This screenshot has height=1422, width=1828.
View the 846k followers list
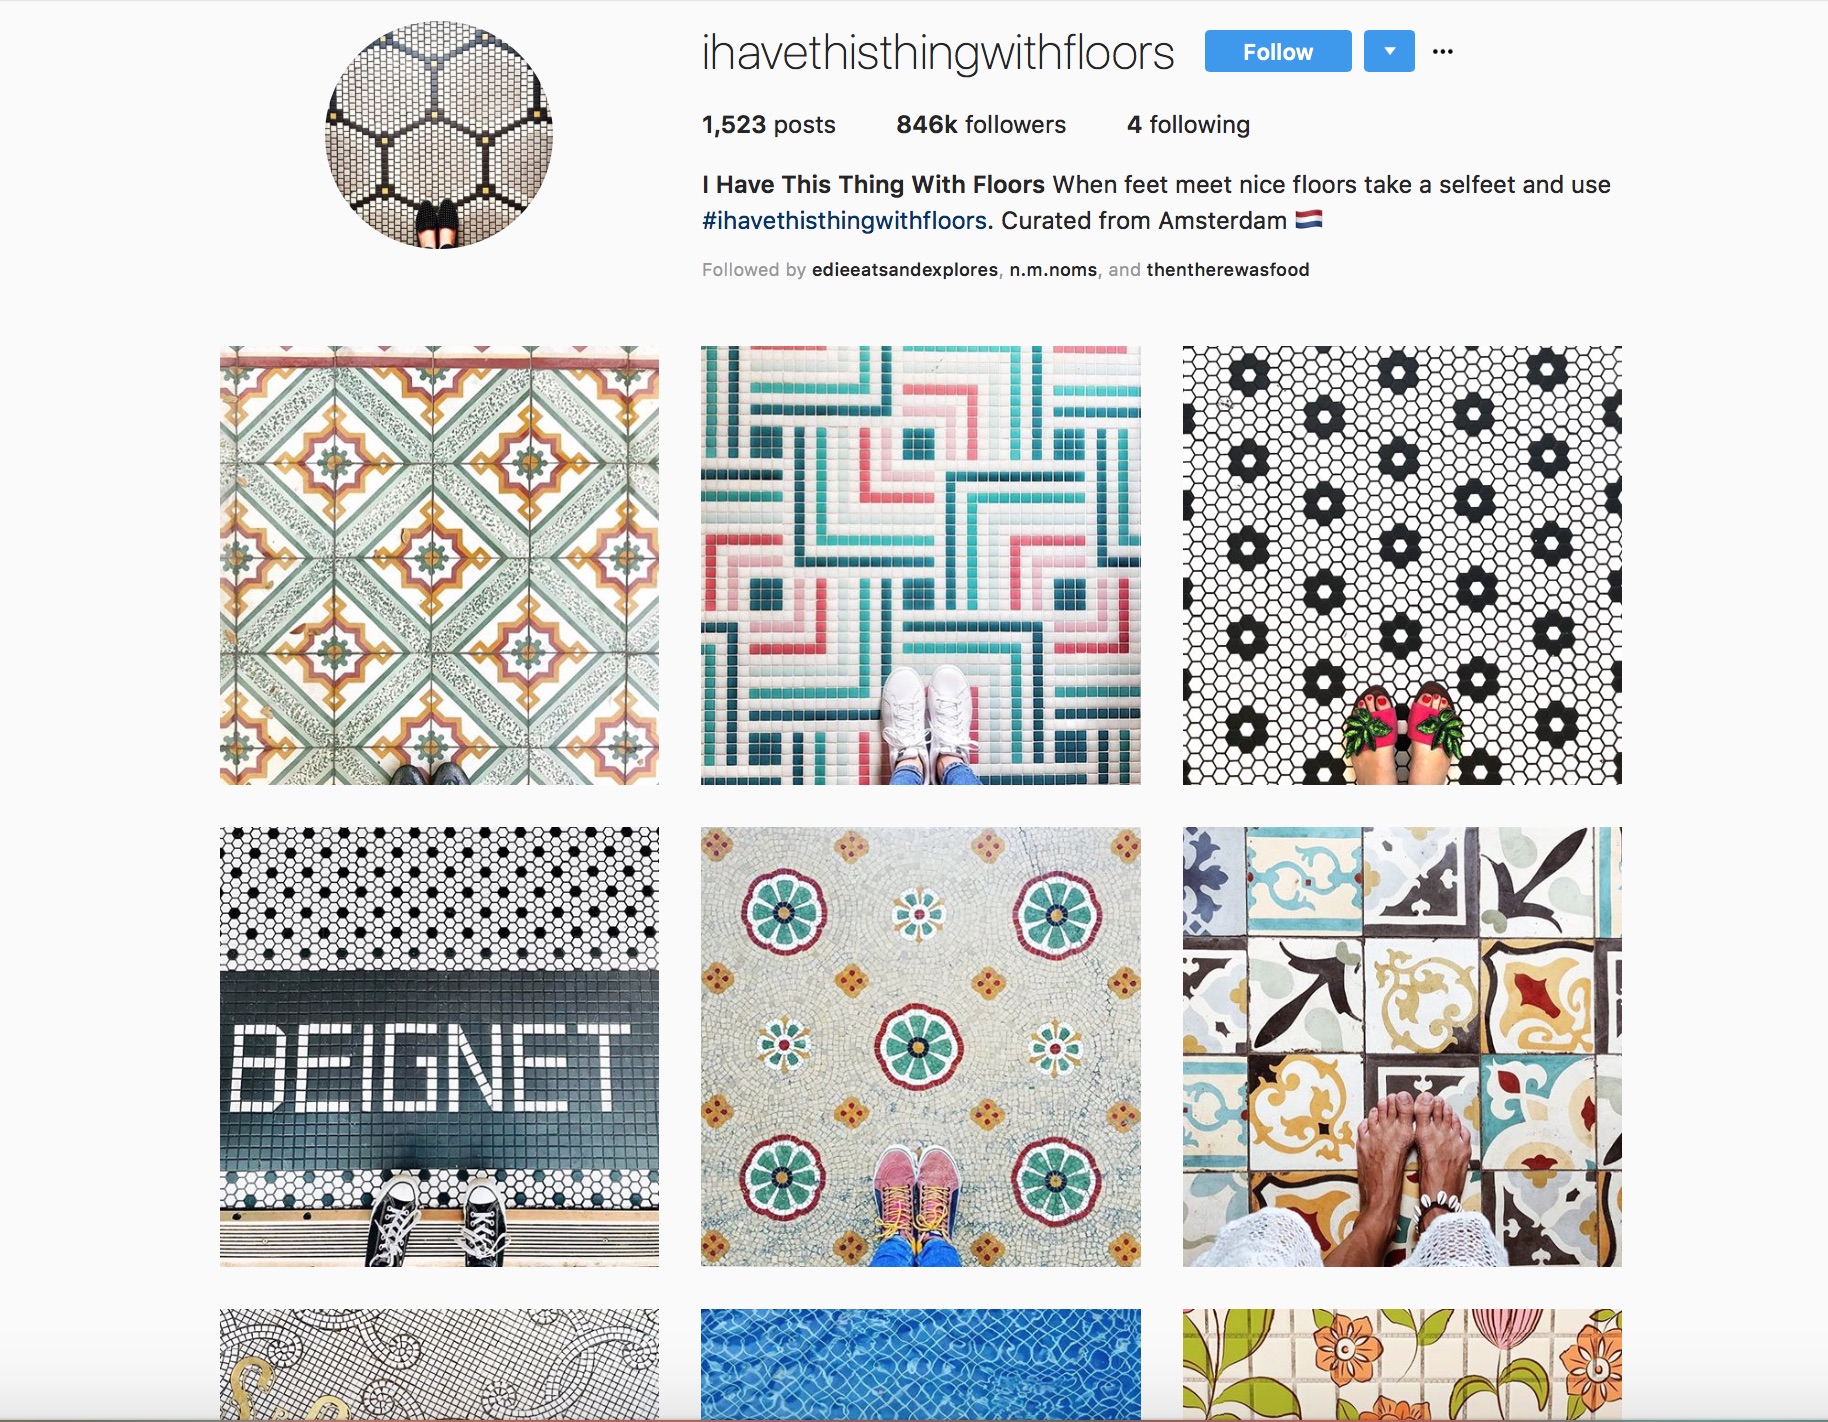tap(981, 125)
